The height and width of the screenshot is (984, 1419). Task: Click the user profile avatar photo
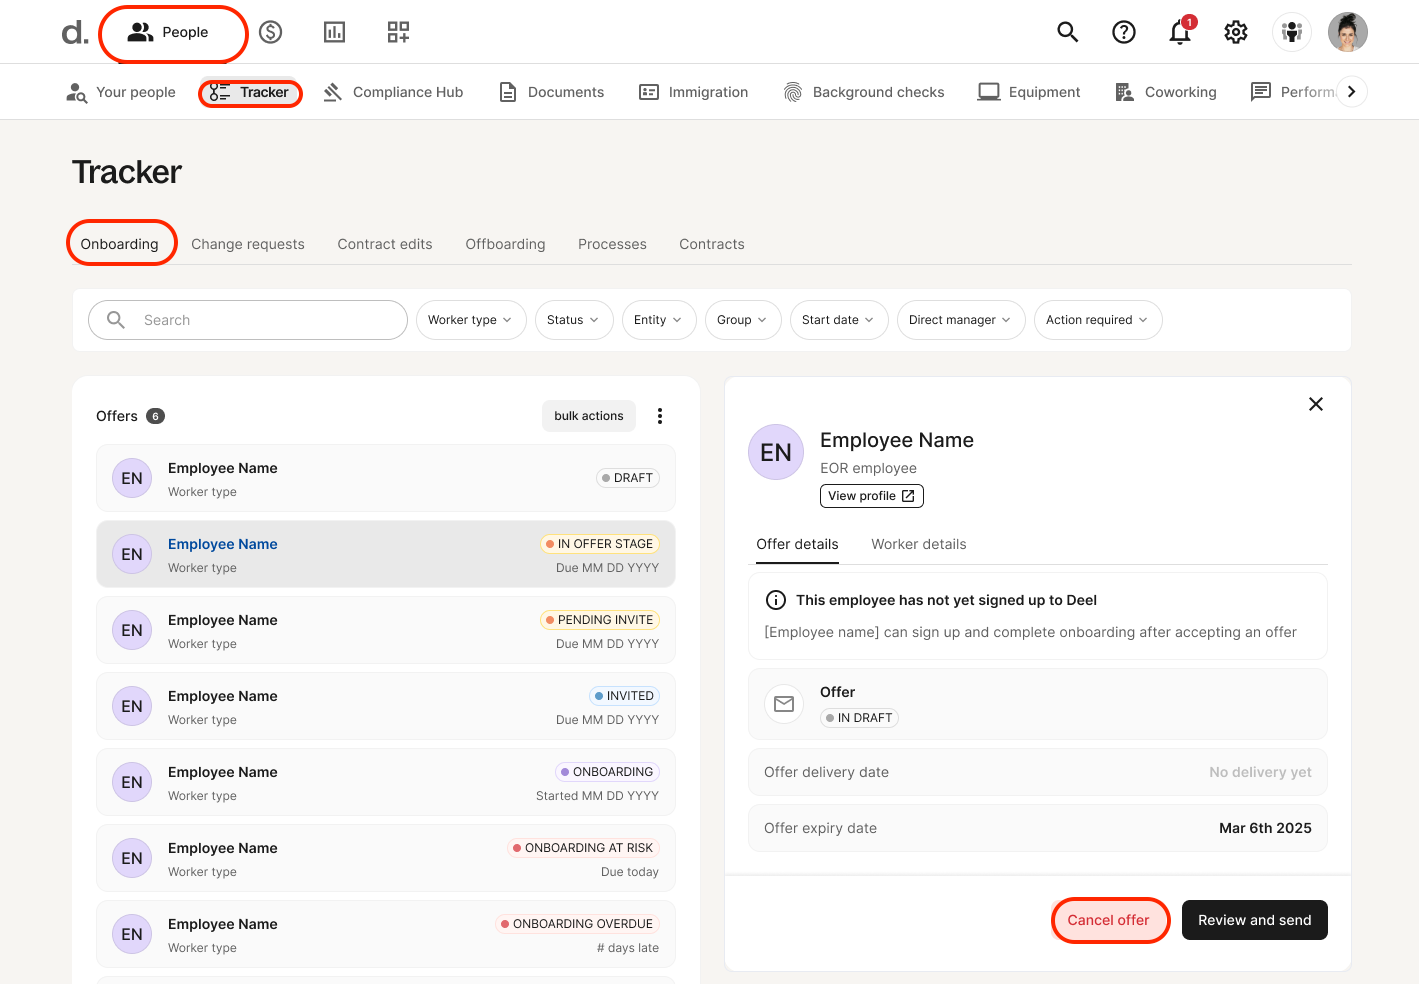click(1347, 32)
